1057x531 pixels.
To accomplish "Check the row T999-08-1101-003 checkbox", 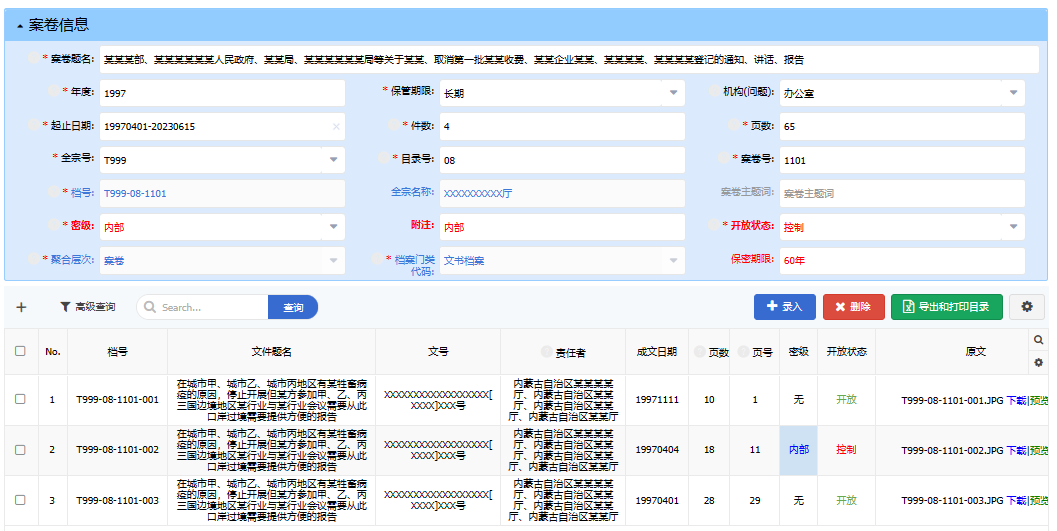I will 20,500.
